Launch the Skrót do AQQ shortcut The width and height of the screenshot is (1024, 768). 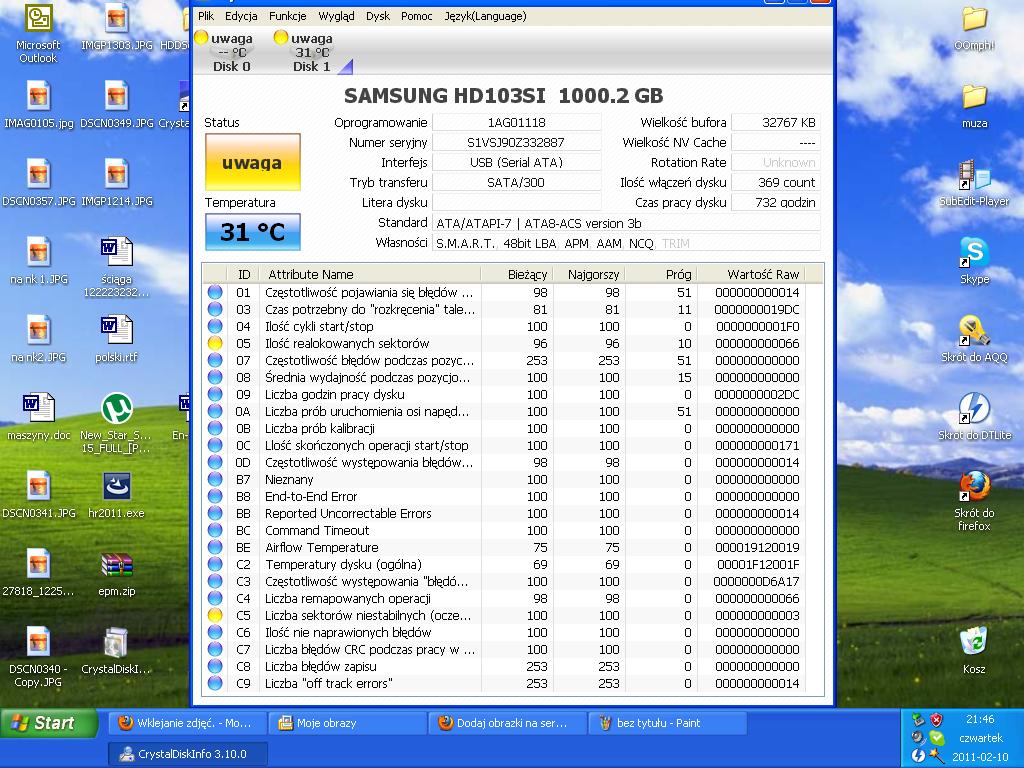[974, 339]
